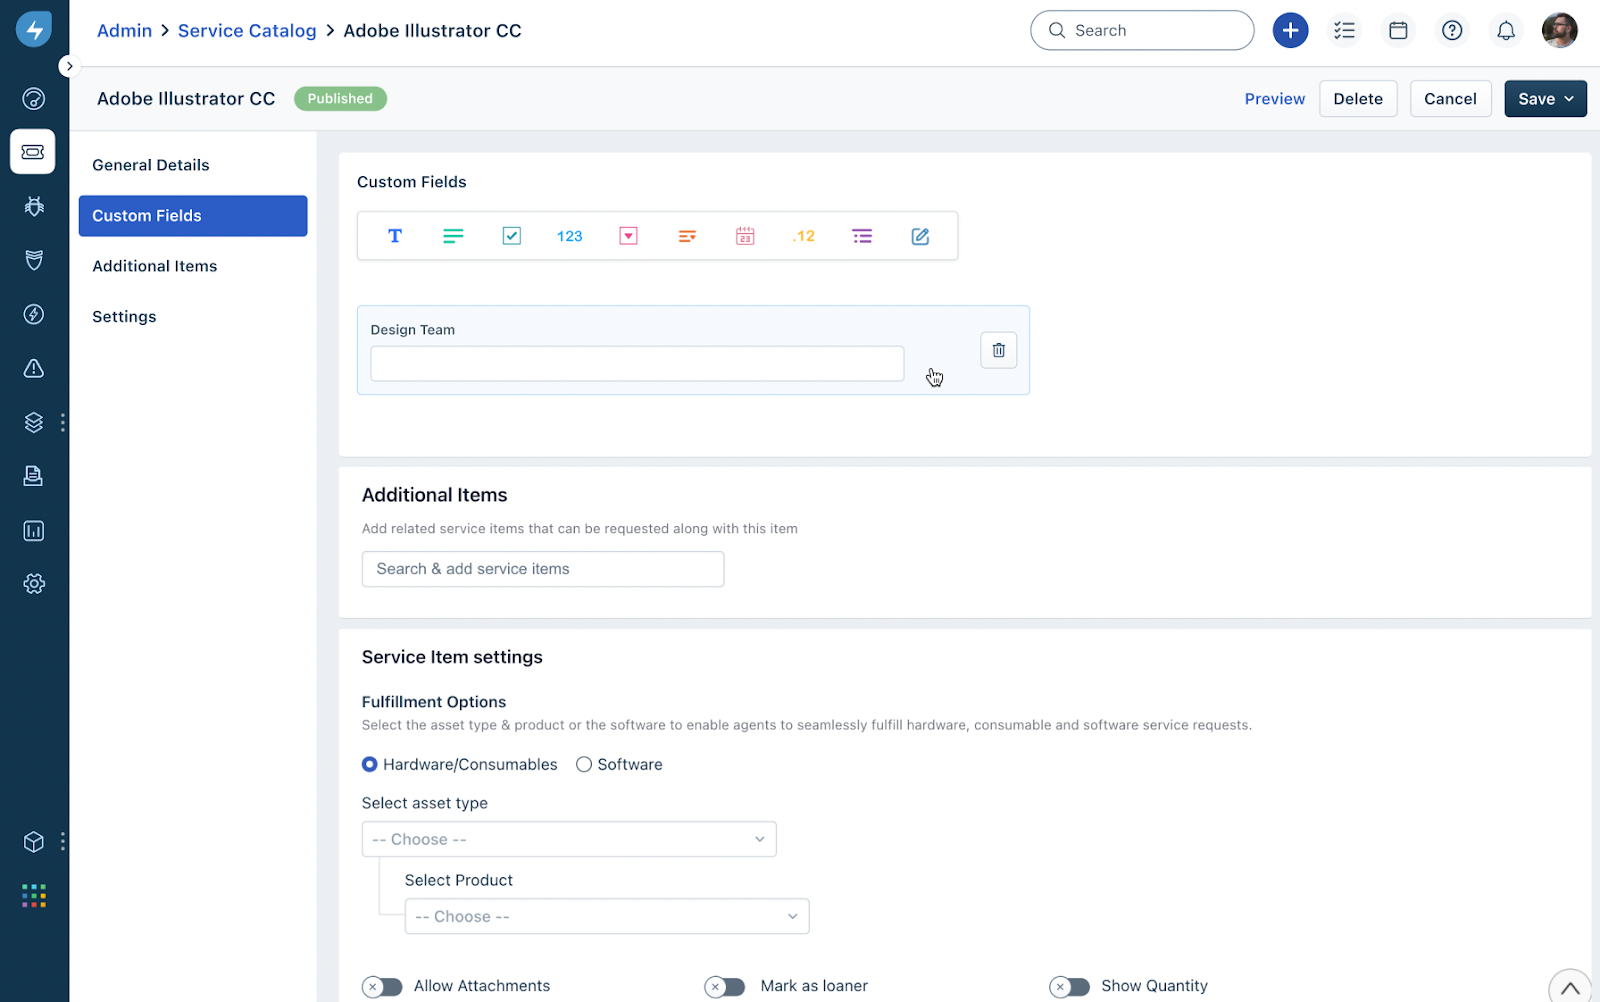Open the calendar icon in header
The height and width of the screenshot is (1002, 1600).
pos(1398,30)
